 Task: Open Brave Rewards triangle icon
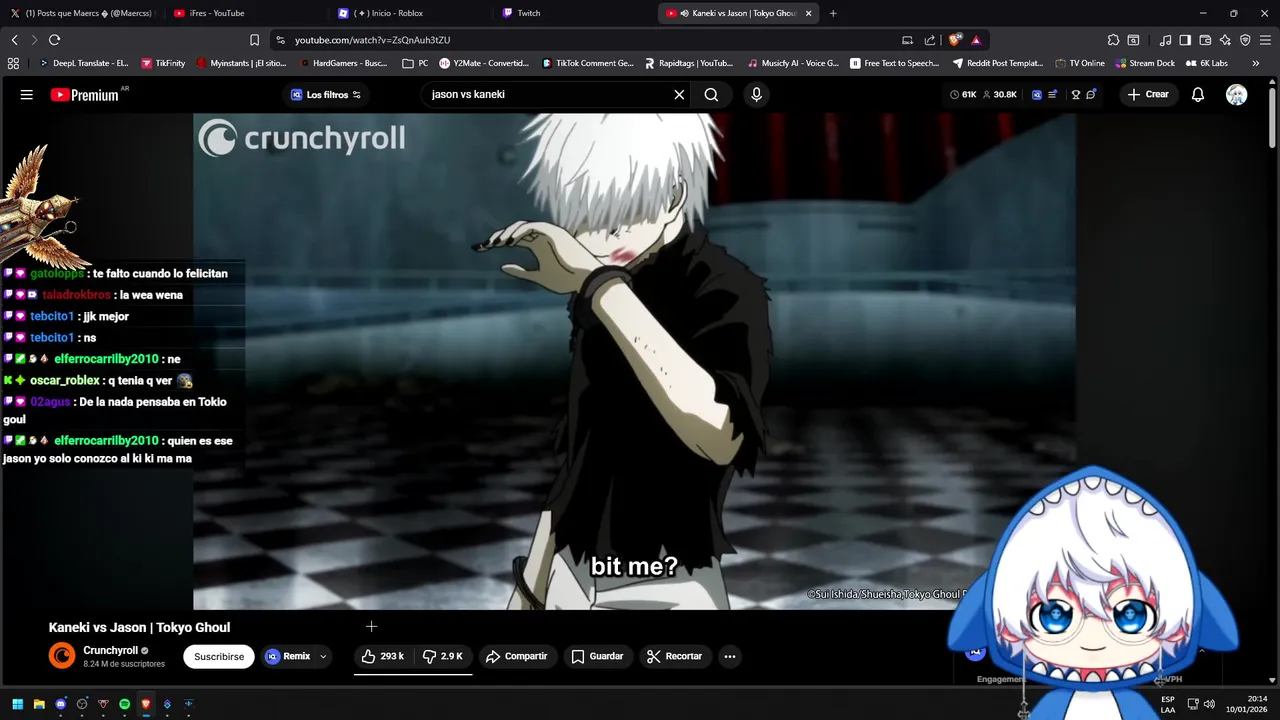pyautogui.click(x=976, y=40)
